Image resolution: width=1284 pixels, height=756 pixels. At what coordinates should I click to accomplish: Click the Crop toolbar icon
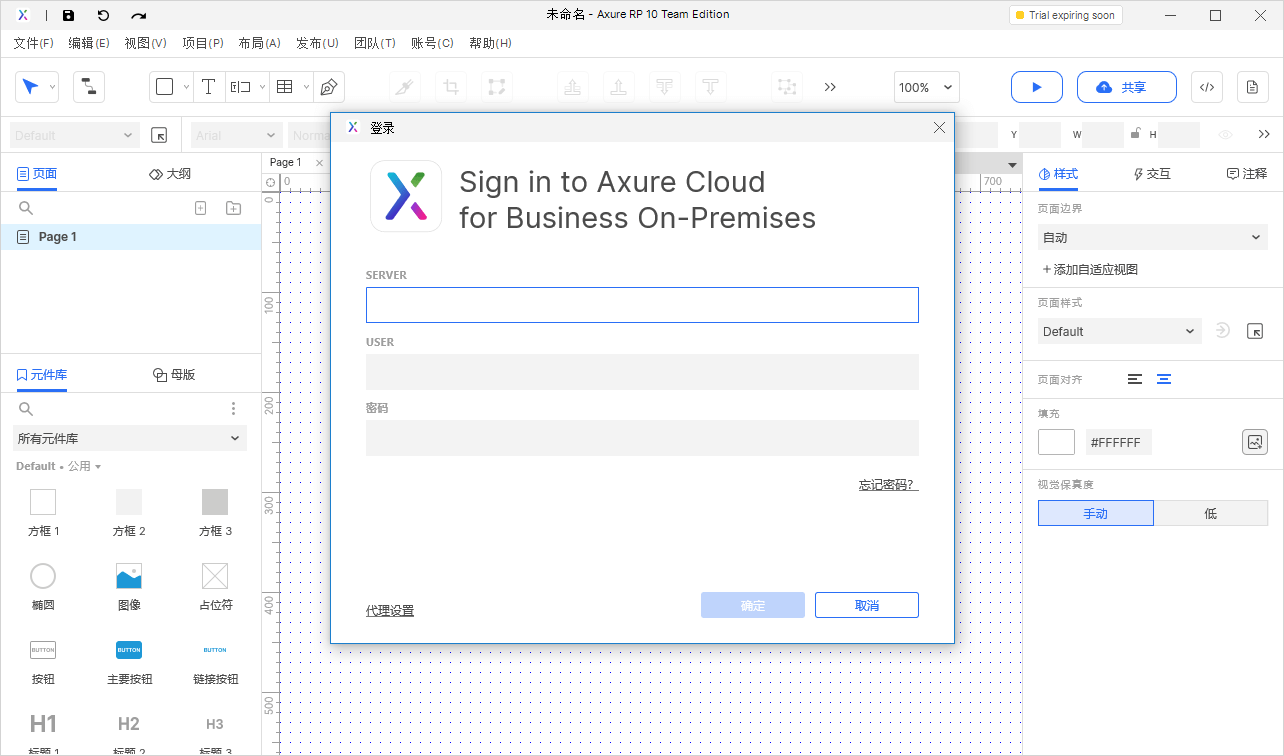point(451,87)
